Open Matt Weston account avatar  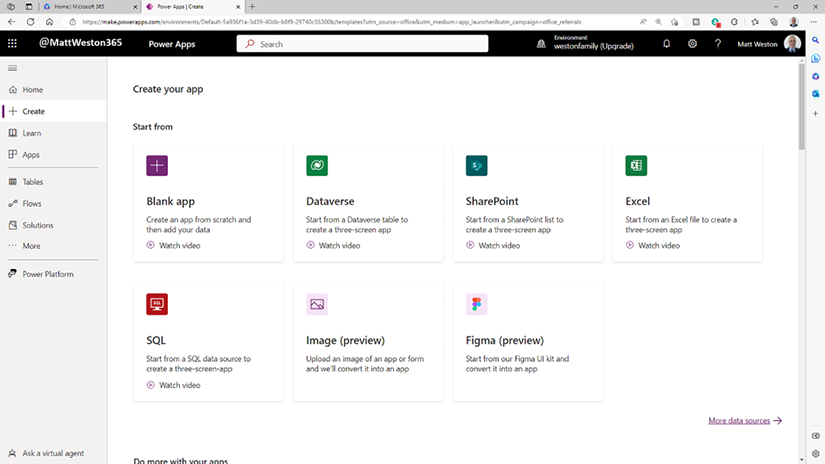pyautogui.click(x=792, y=44)
